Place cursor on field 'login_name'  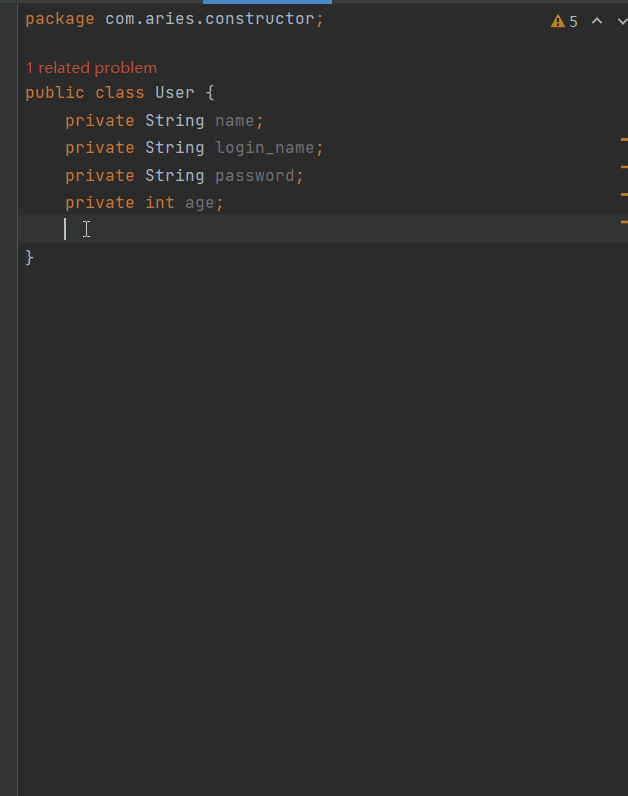pos(265,148)
